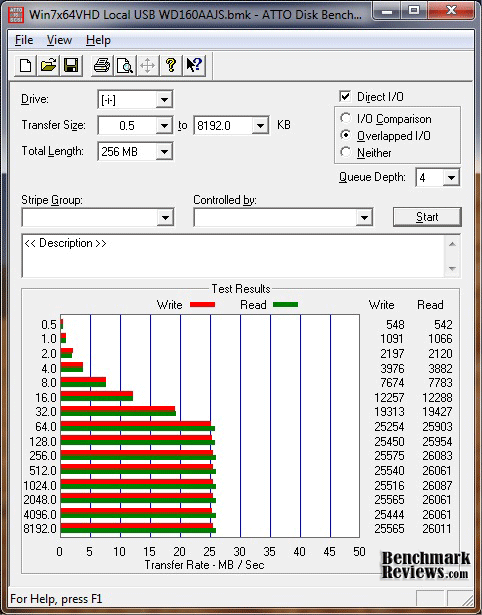Minimize the ATTO Disk Benchmark window
This screenshot has width=482, height=615.
(387, 11)
